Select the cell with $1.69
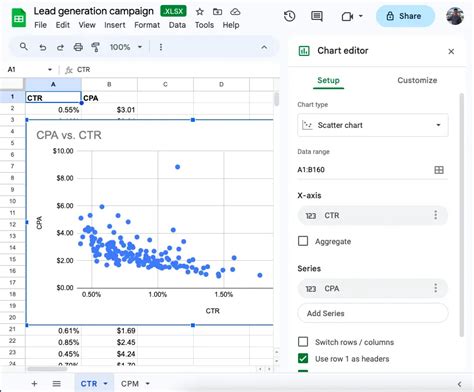 click(109, 331)
